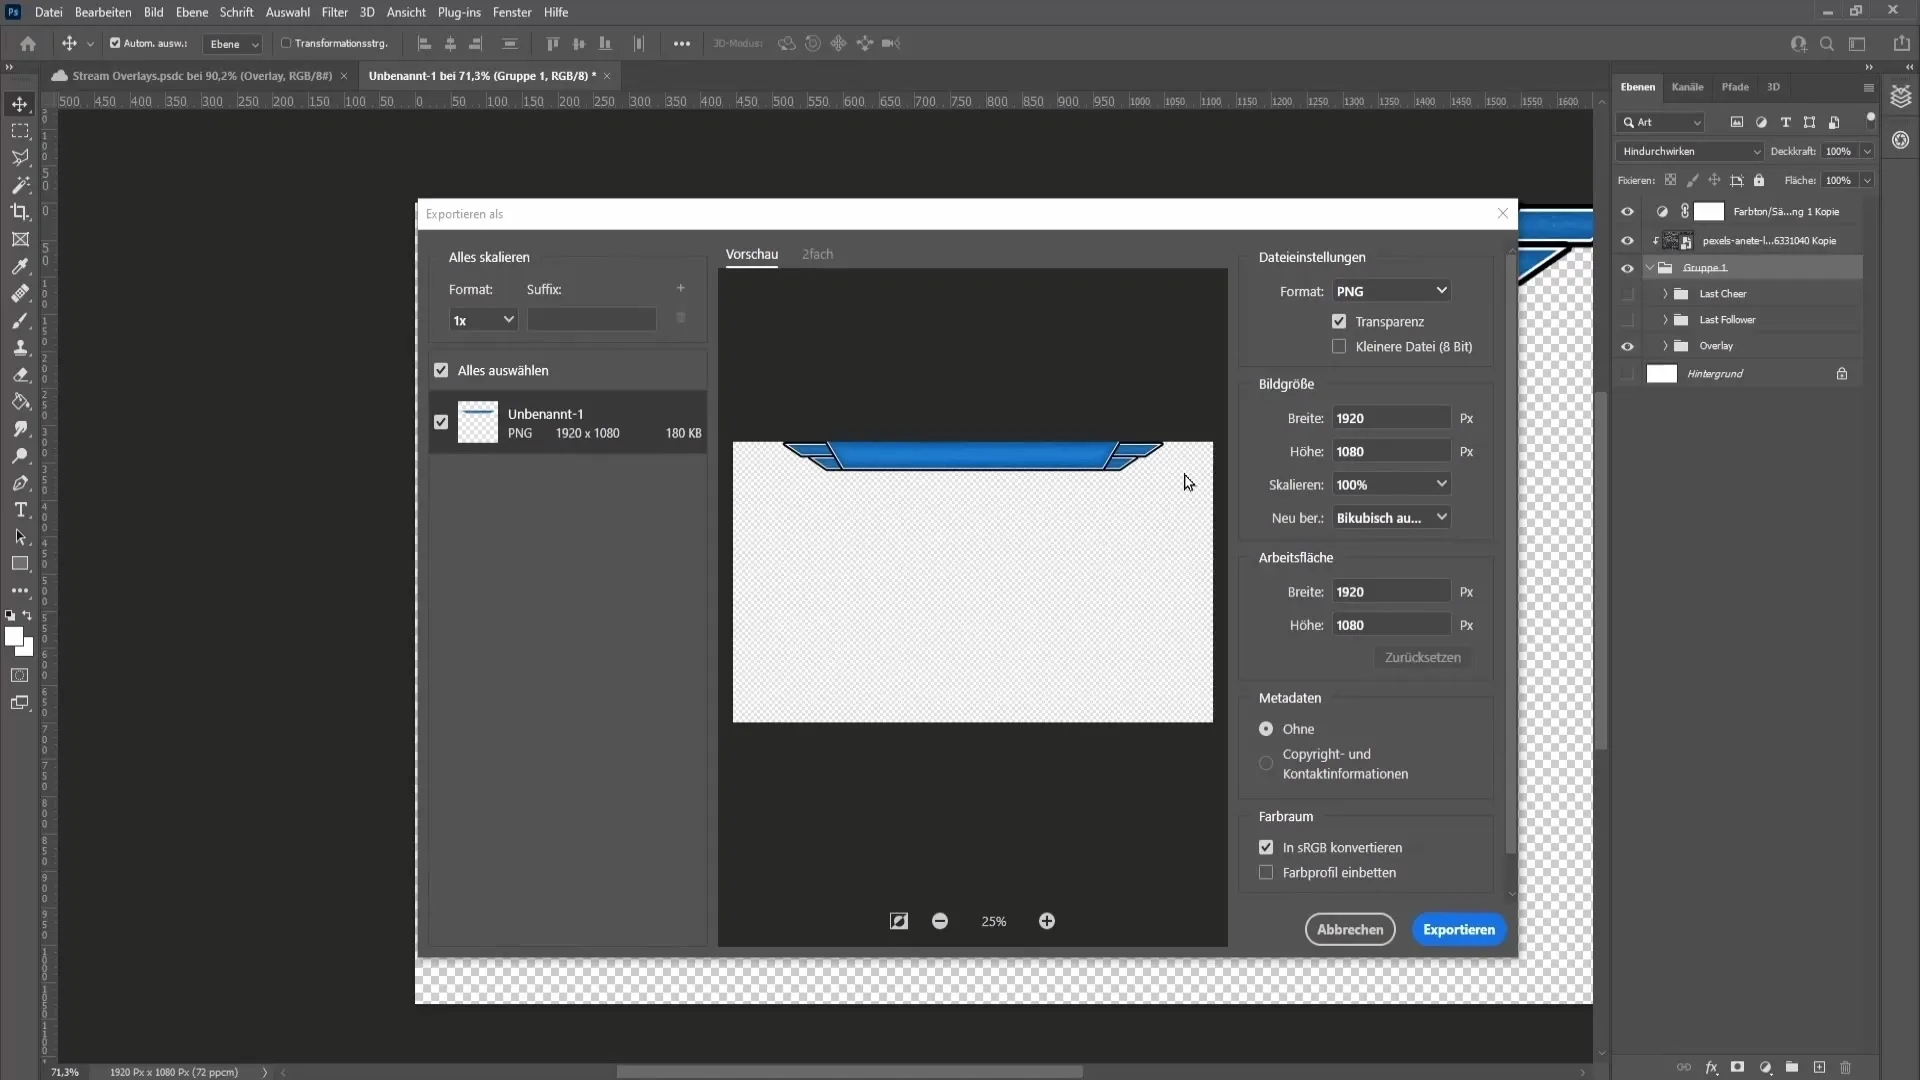Create new layer icon in Layers panel

click(1819, 1067)
